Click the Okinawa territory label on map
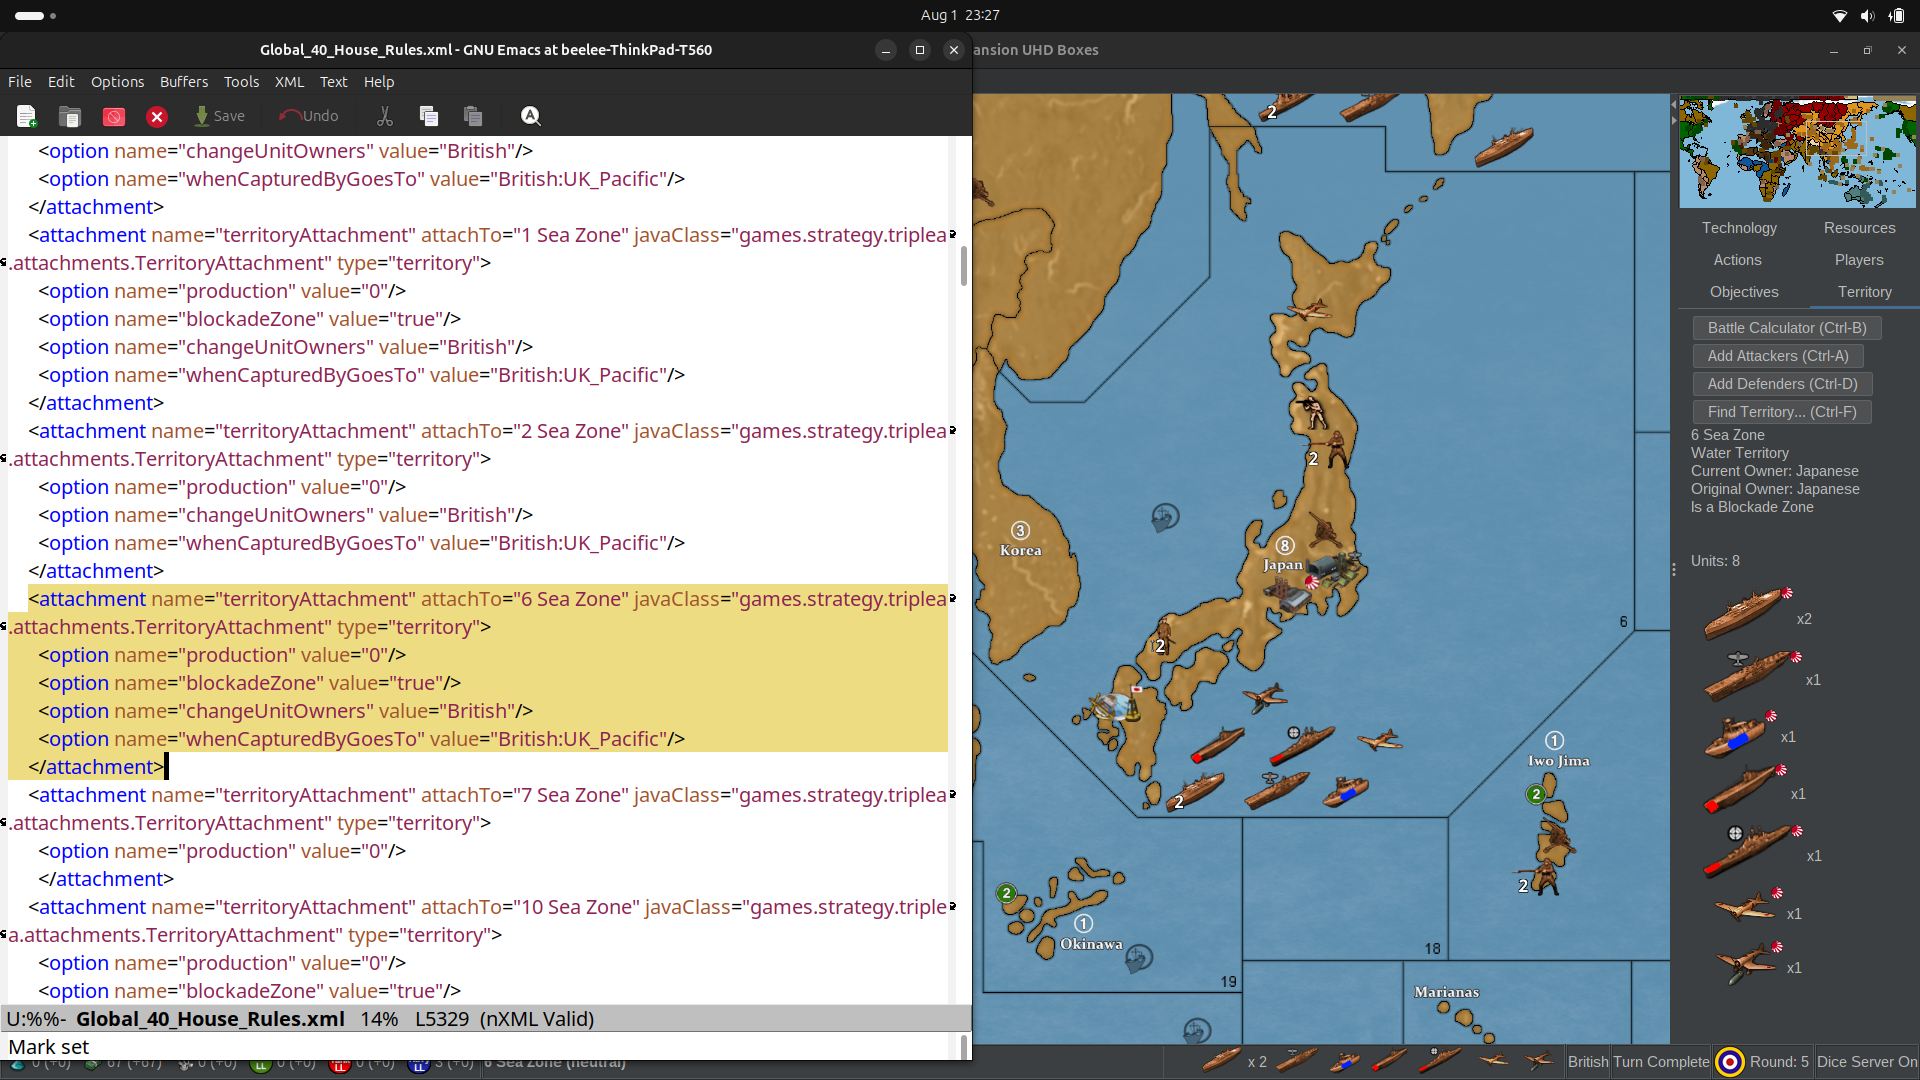The height and width of the screenshot is (1080, 1920). [x=1091, y=944]
